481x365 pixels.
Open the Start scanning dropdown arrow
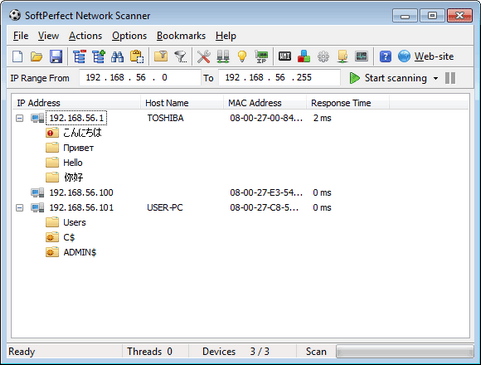click(436, 78)
